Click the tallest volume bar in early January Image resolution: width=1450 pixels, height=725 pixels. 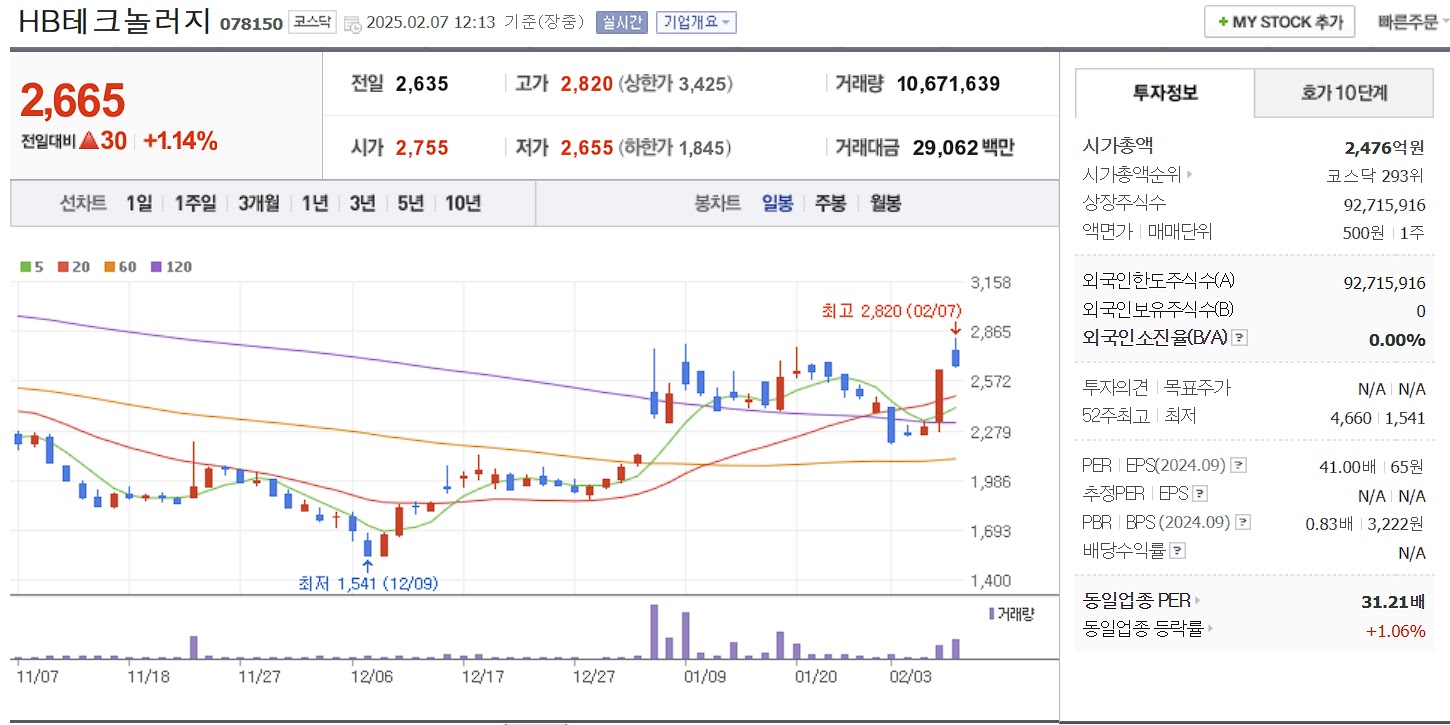(654, 631)
